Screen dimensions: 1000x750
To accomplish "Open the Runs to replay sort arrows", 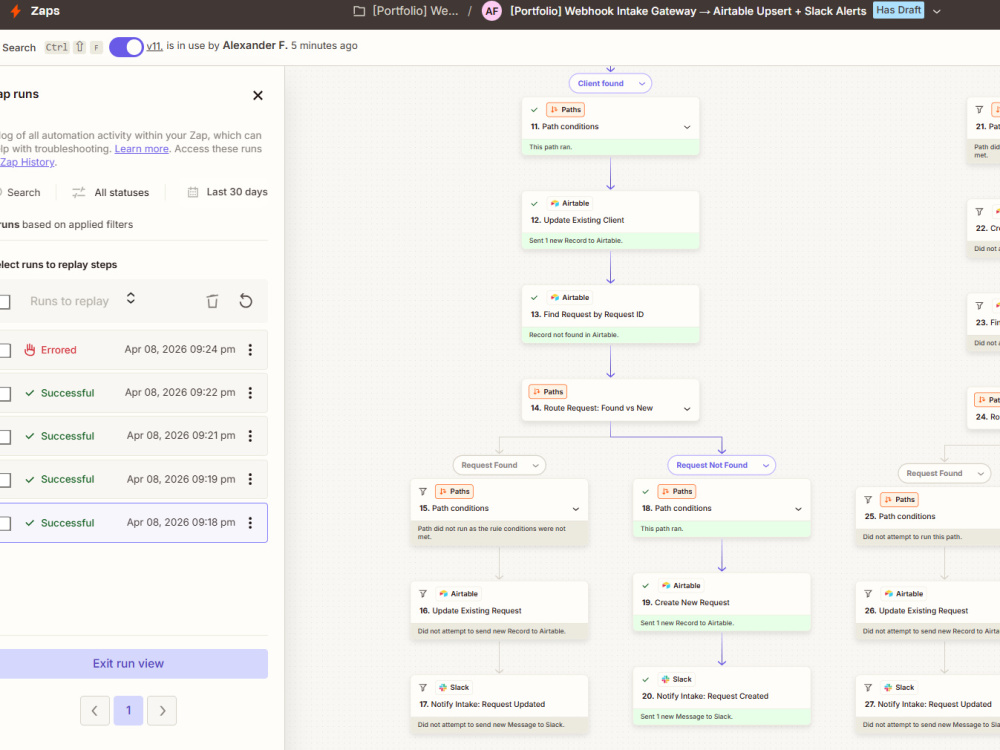I will pos(131,298).
